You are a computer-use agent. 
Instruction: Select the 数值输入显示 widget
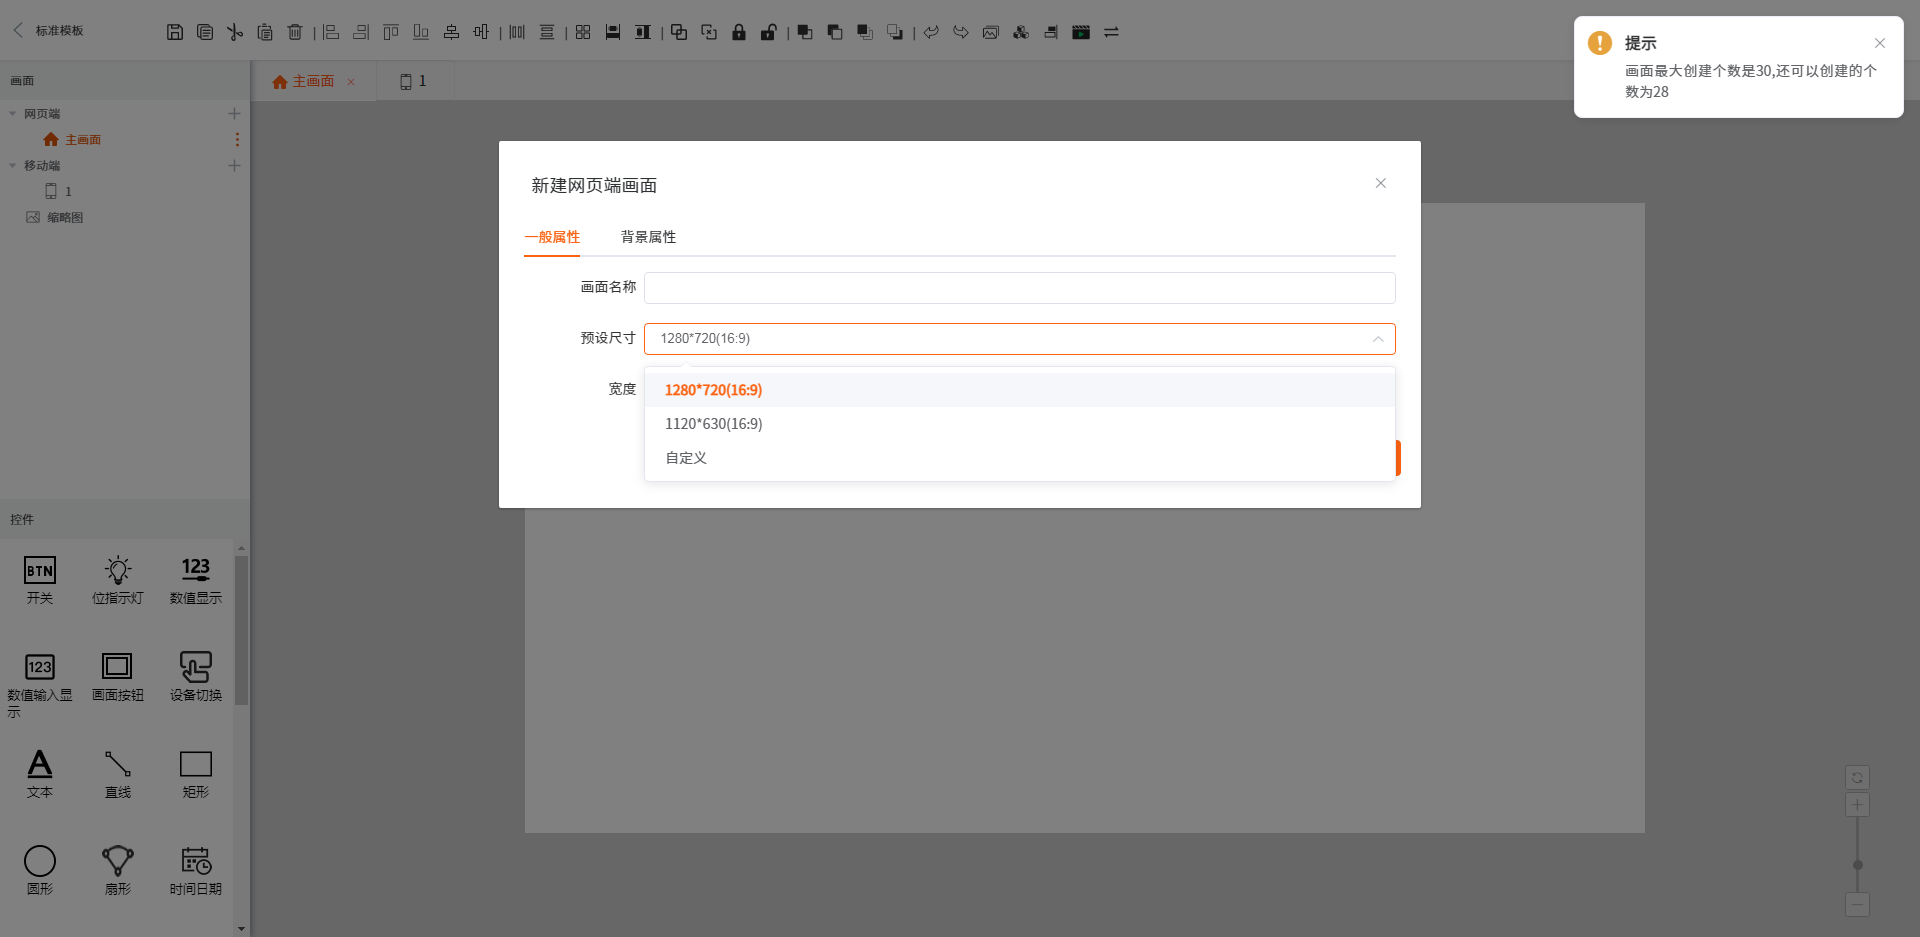point(40,684)
